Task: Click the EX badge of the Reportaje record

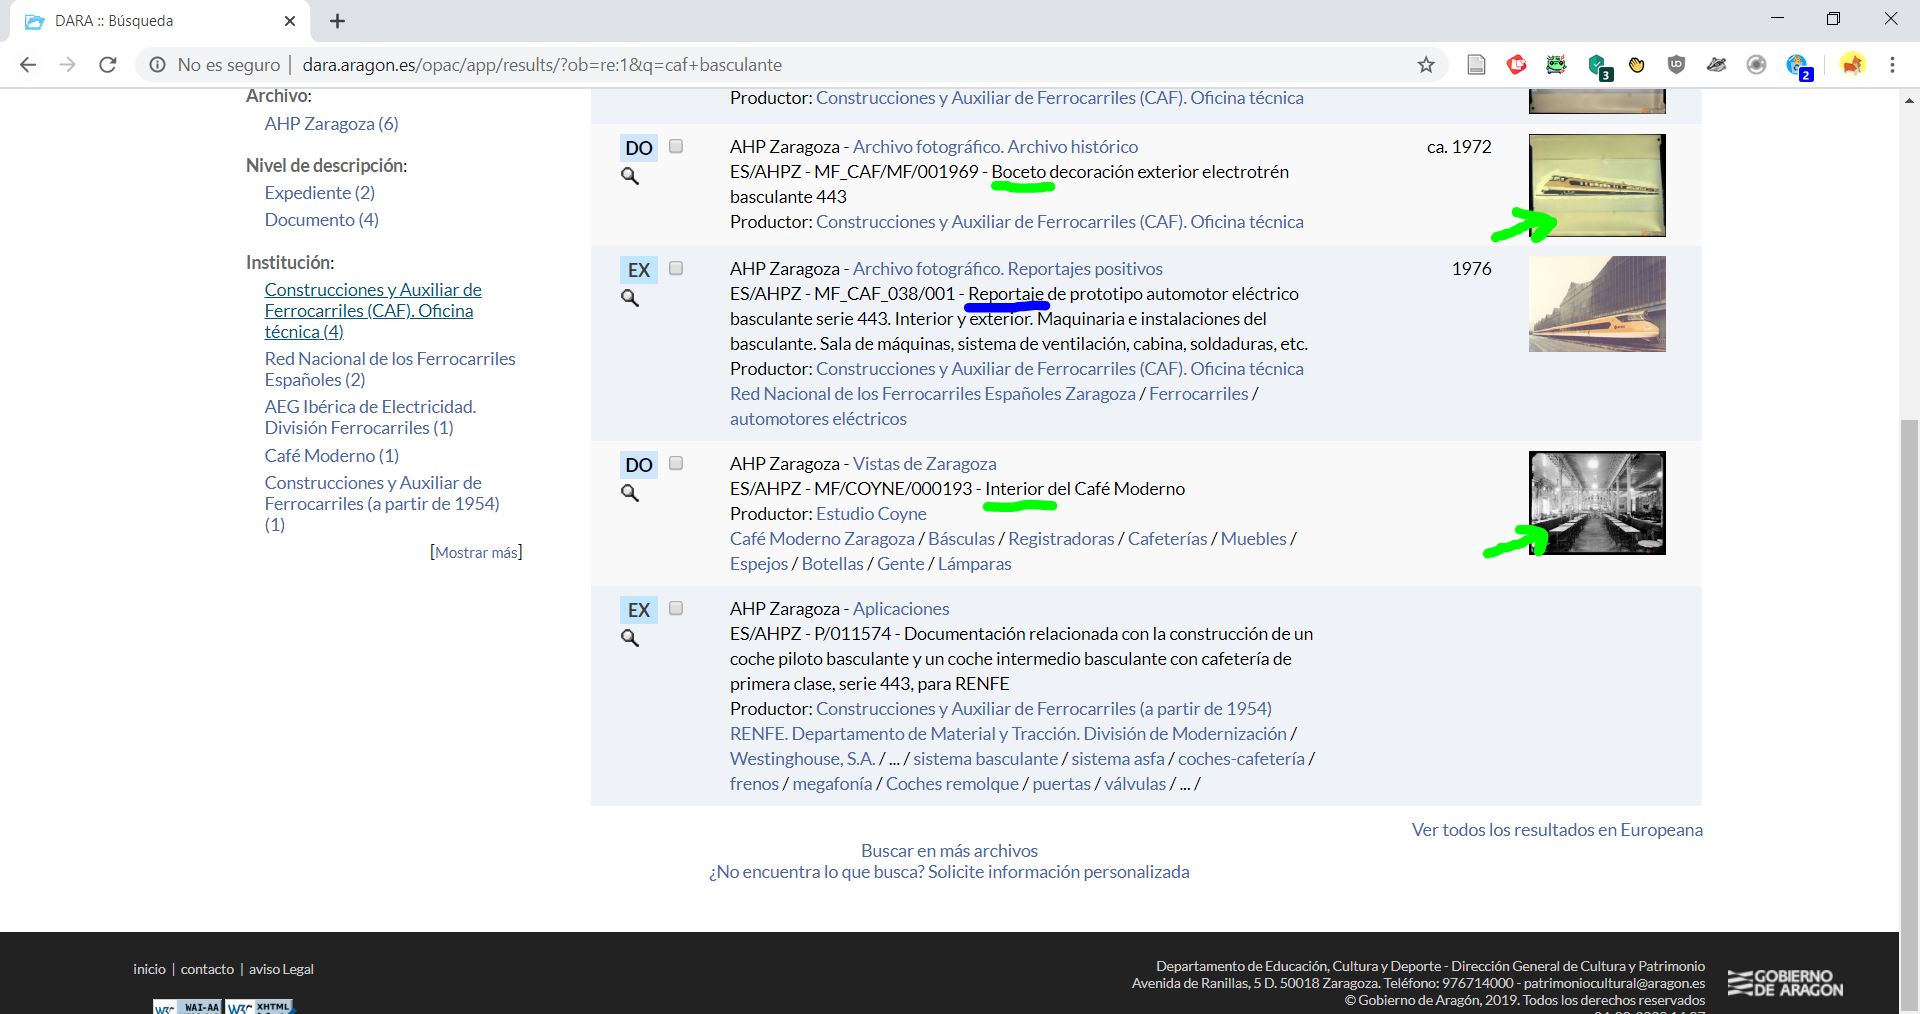Action: (x=639, y=270)
